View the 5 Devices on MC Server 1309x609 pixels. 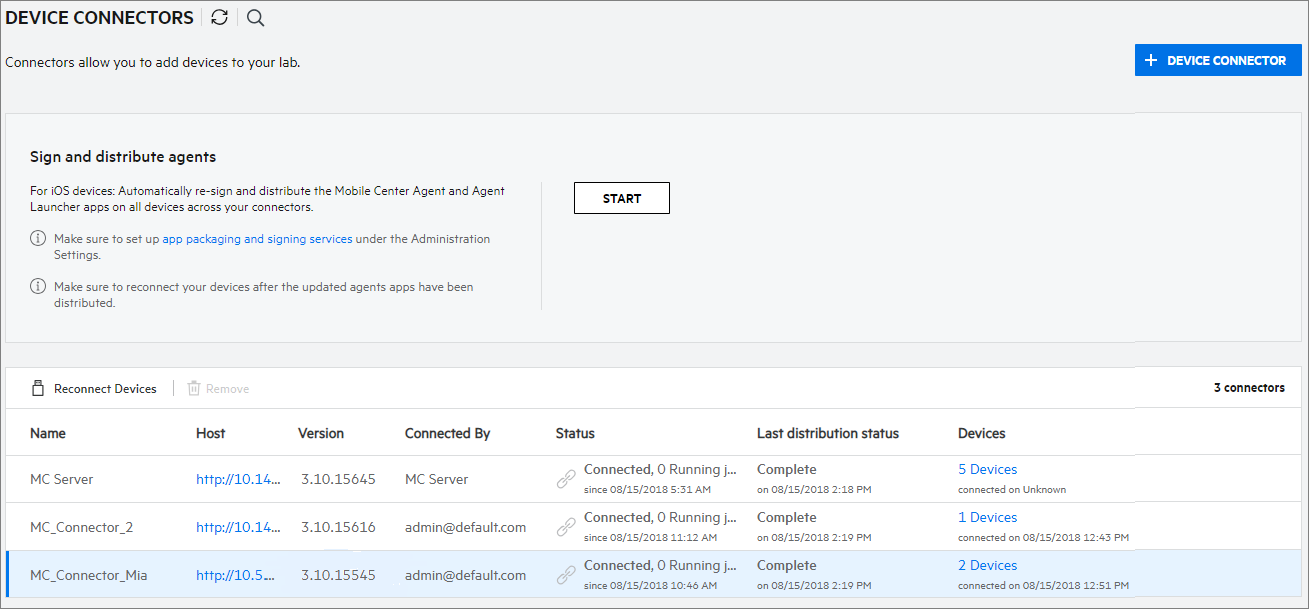coord(987,469)
